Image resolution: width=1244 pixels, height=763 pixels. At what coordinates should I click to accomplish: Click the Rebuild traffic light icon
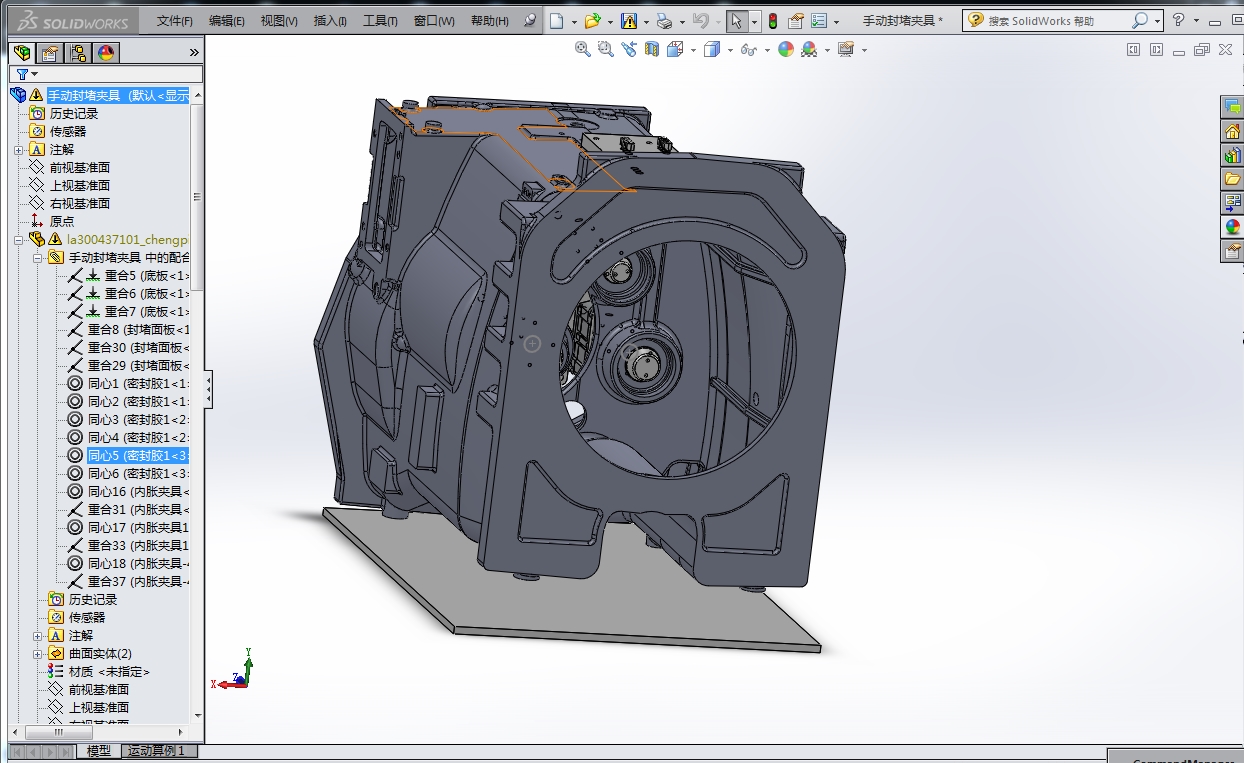point(773,21)
